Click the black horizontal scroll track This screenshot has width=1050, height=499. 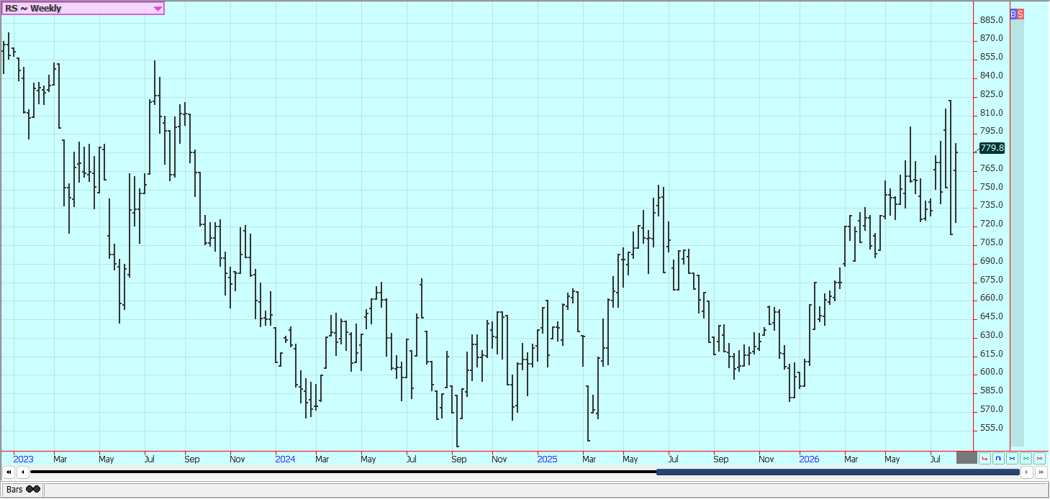click(x=343, y=472)
